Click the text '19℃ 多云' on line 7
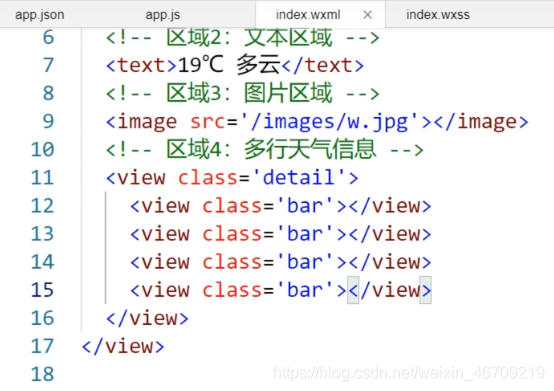Image resolution: width=554 pixels, height=391 pixels. pyautogui.click(x=229, y=65)
